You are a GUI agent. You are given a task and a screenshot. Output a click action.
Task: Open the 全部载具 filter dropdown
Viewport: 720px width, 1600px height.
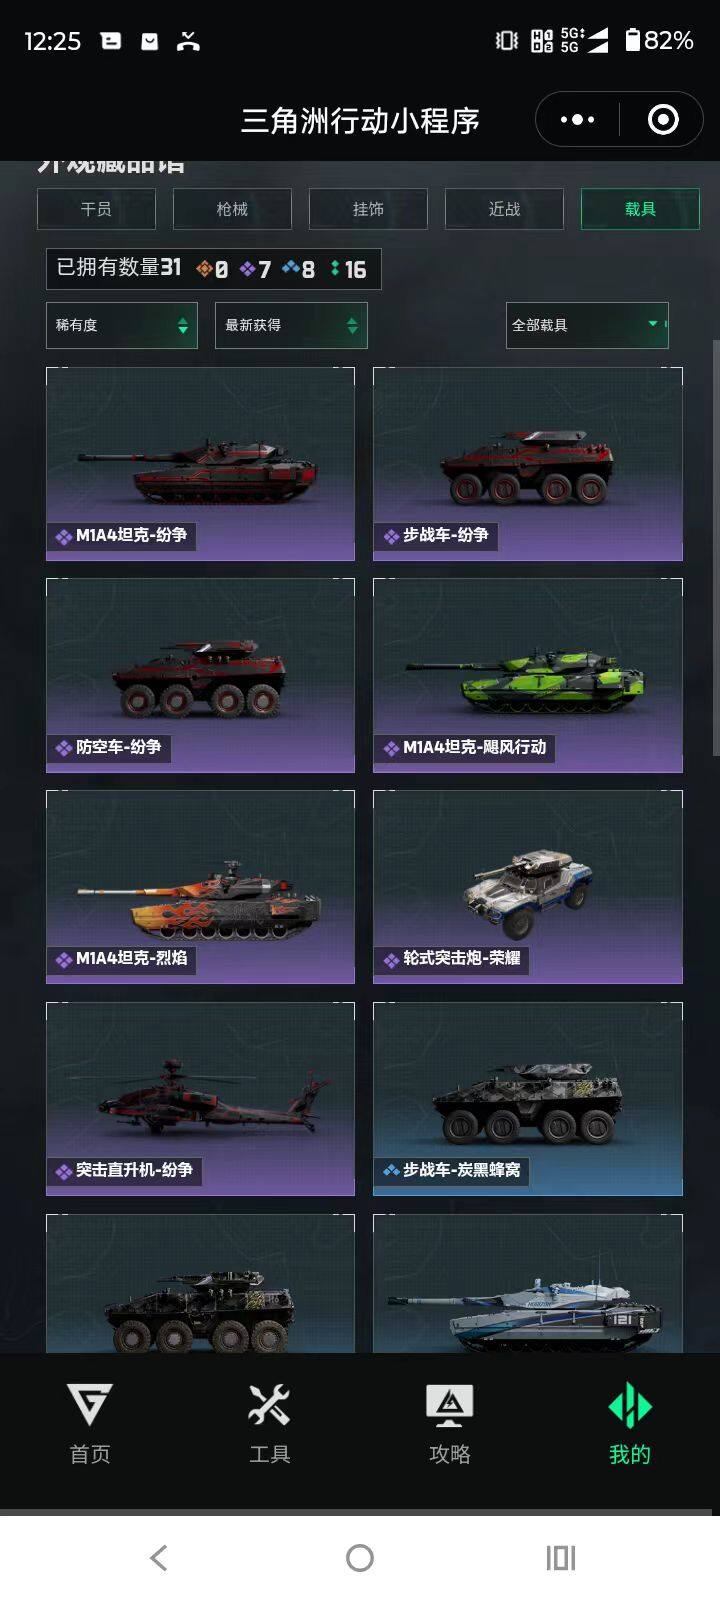(x=587, y=325)
